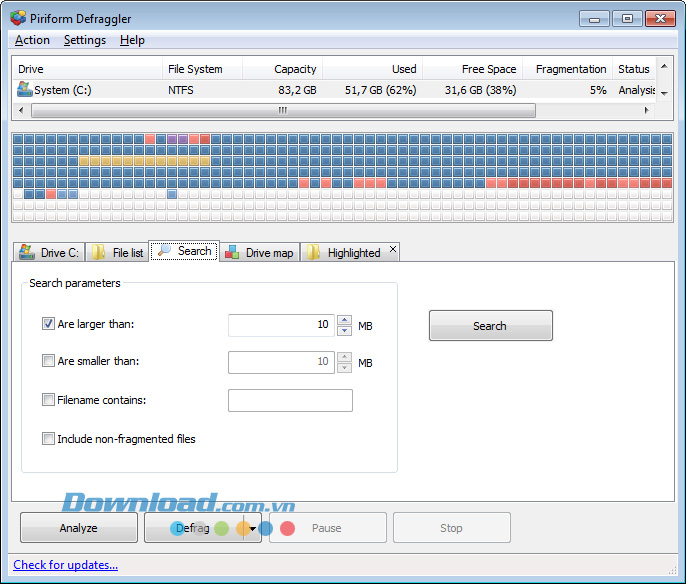The image size is (686, 584).
Task: Click the 31,6 GB (38%) free space cell
Action: point(480,90)
